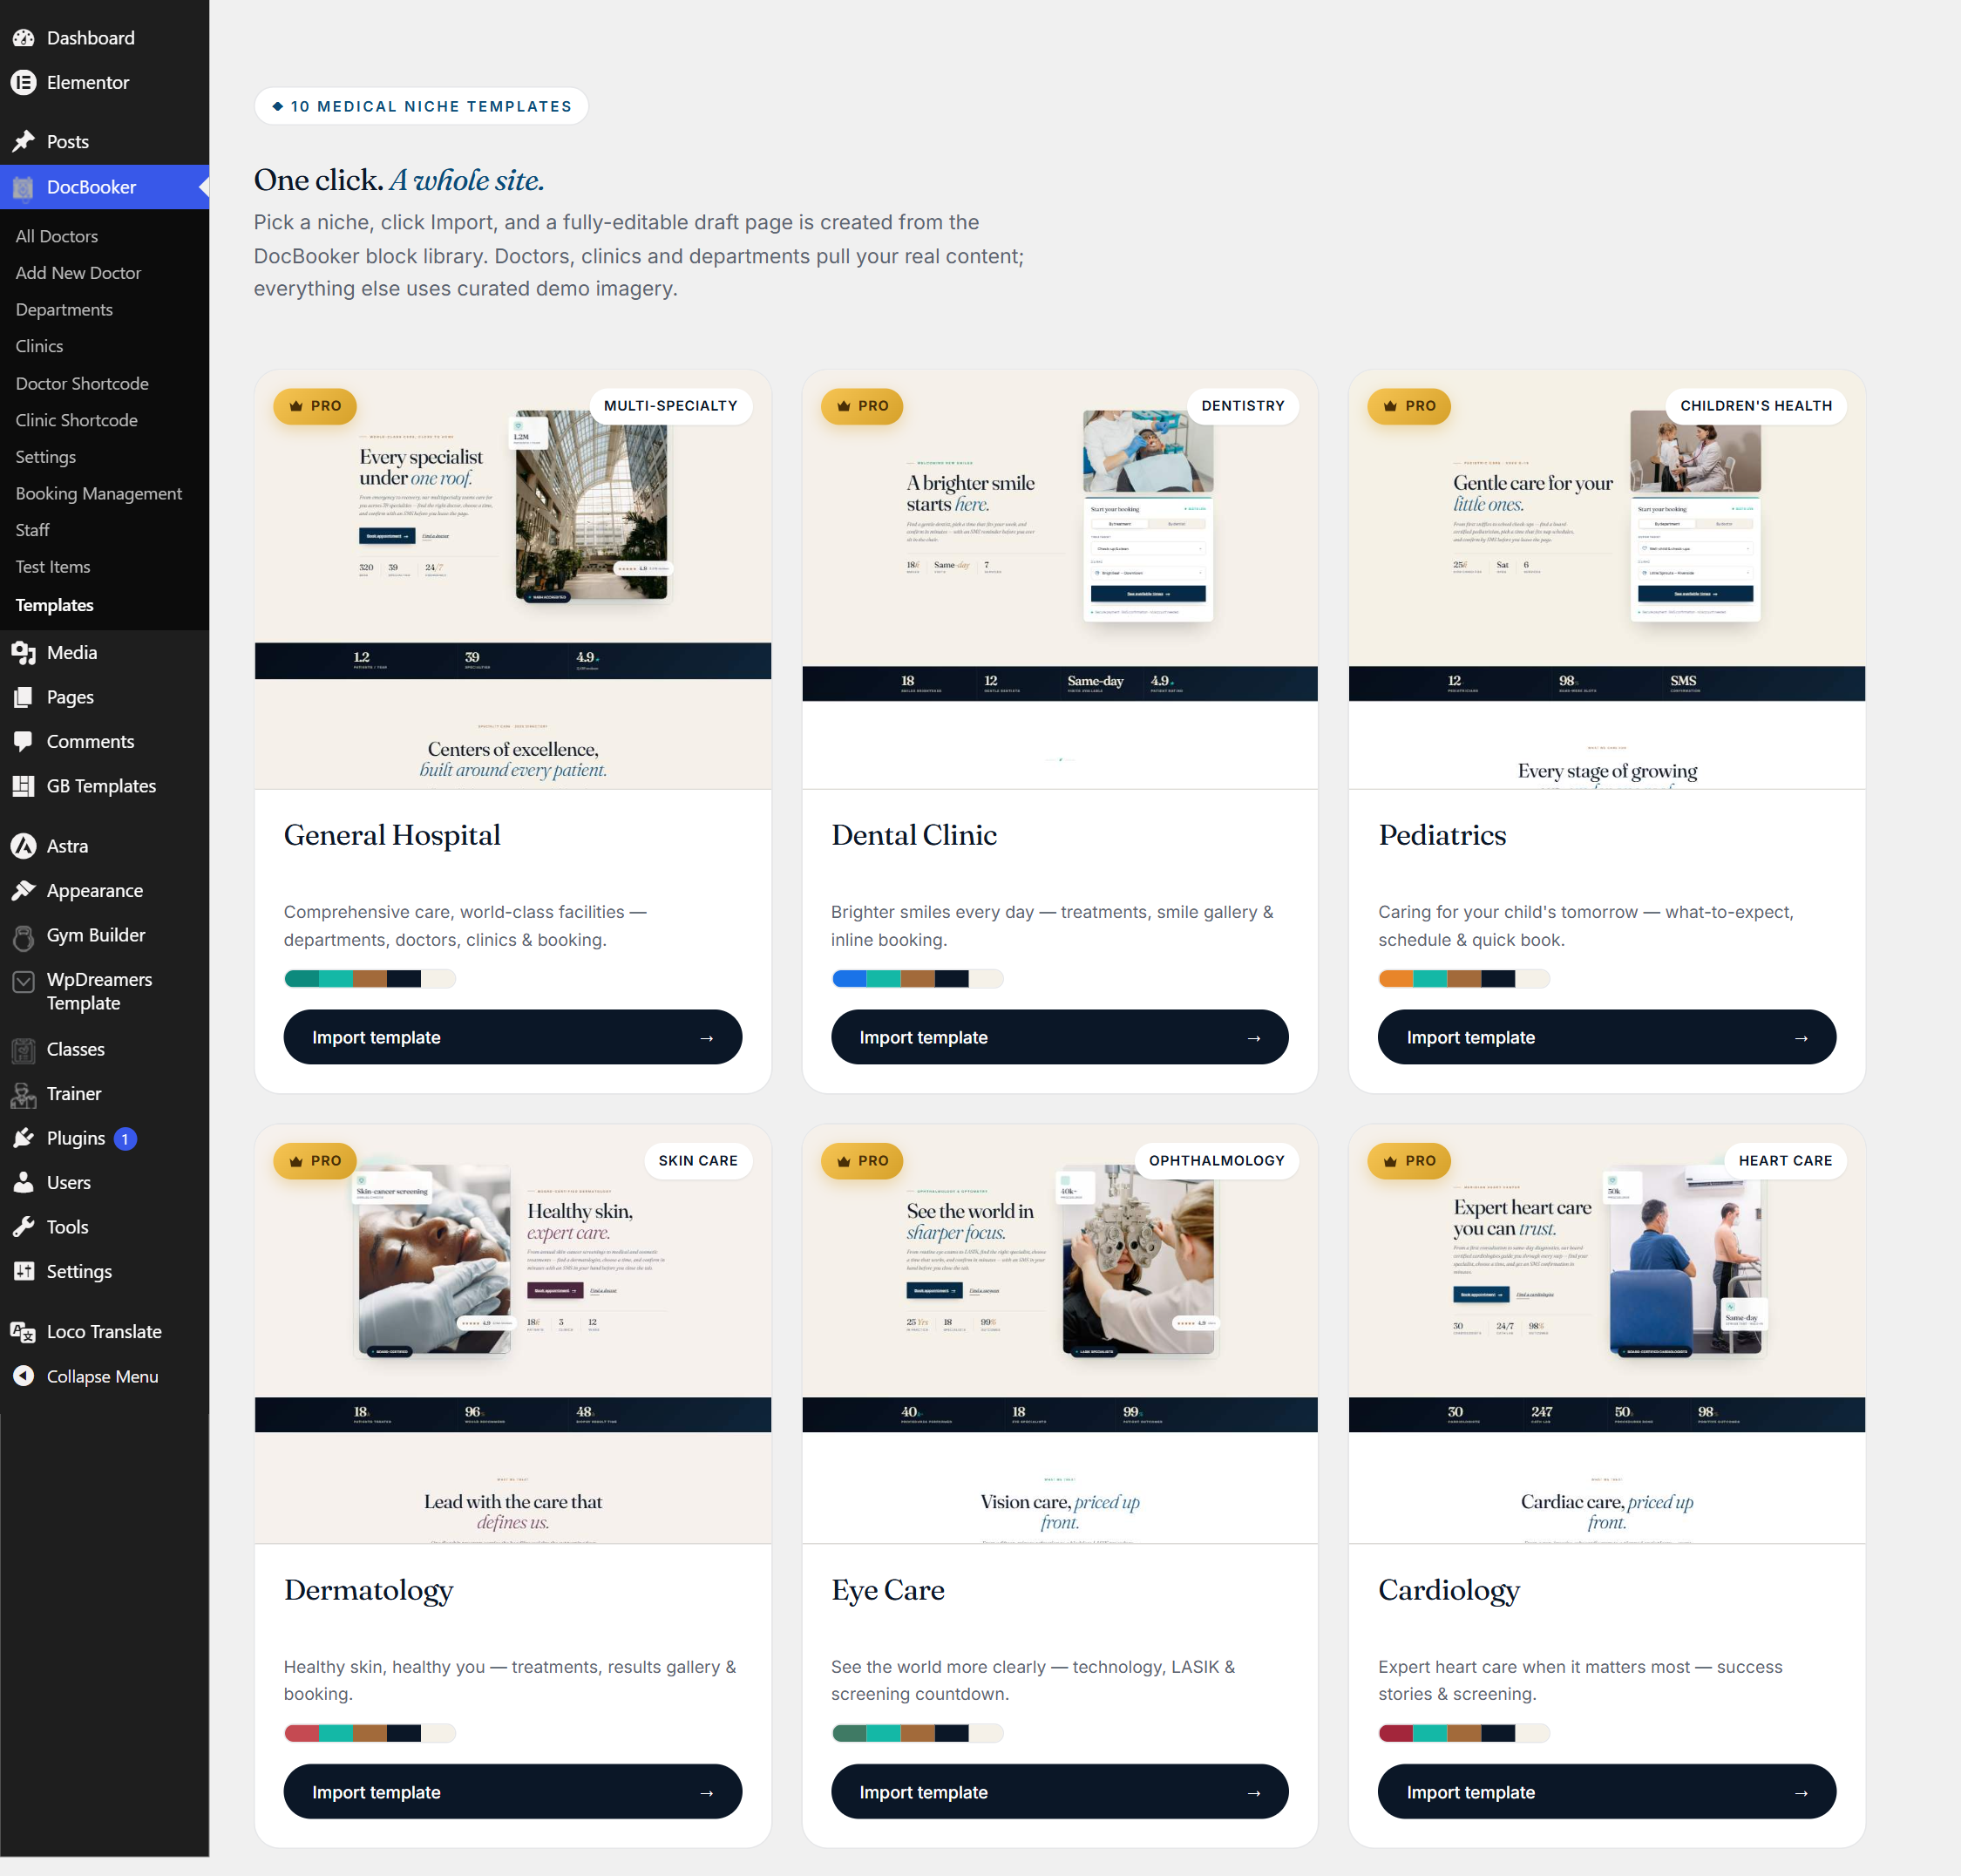Open the Eye Care preview thumbnail
This screenshot has height=1876, width=1961.
click(x=1060, y=1335)
